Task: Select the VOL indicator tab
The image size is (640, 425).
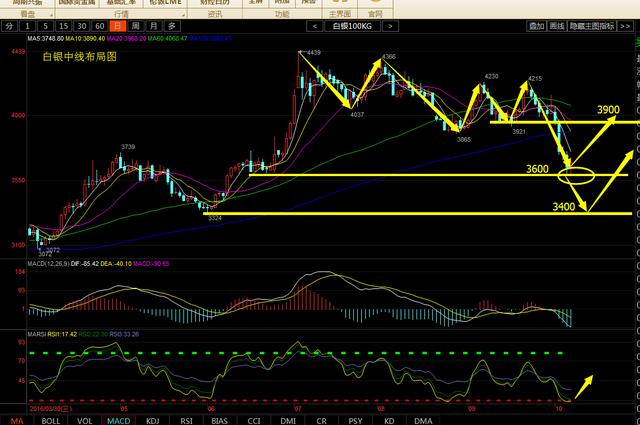Action: pos(84,421)
